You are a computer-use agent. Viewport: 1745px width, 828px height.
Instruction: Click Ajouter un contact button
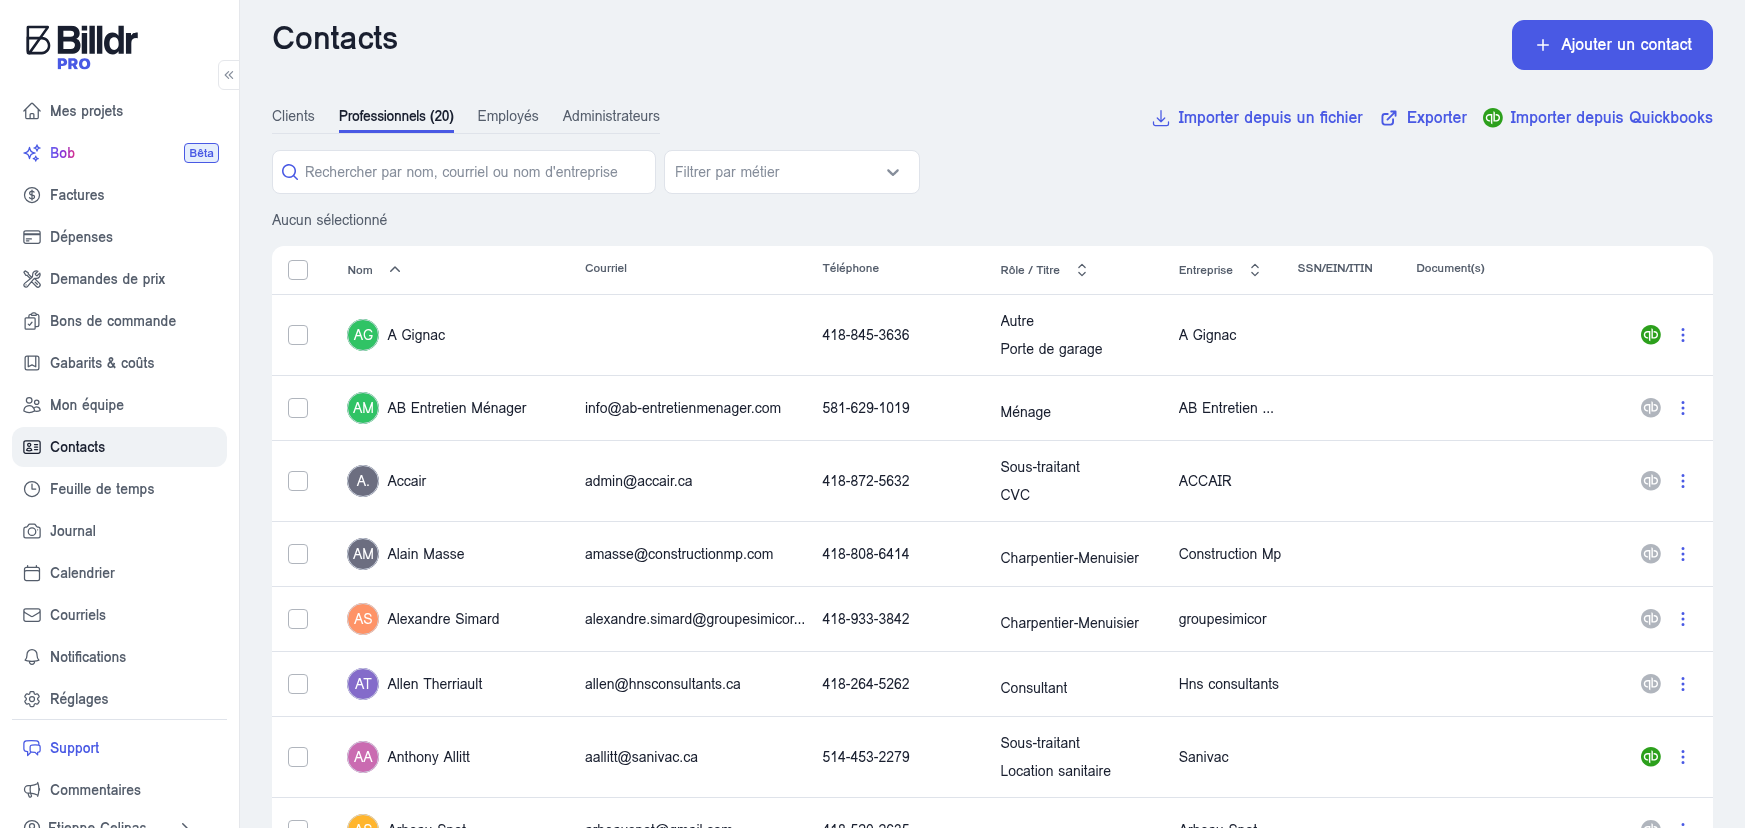[x=1612, y=45]
